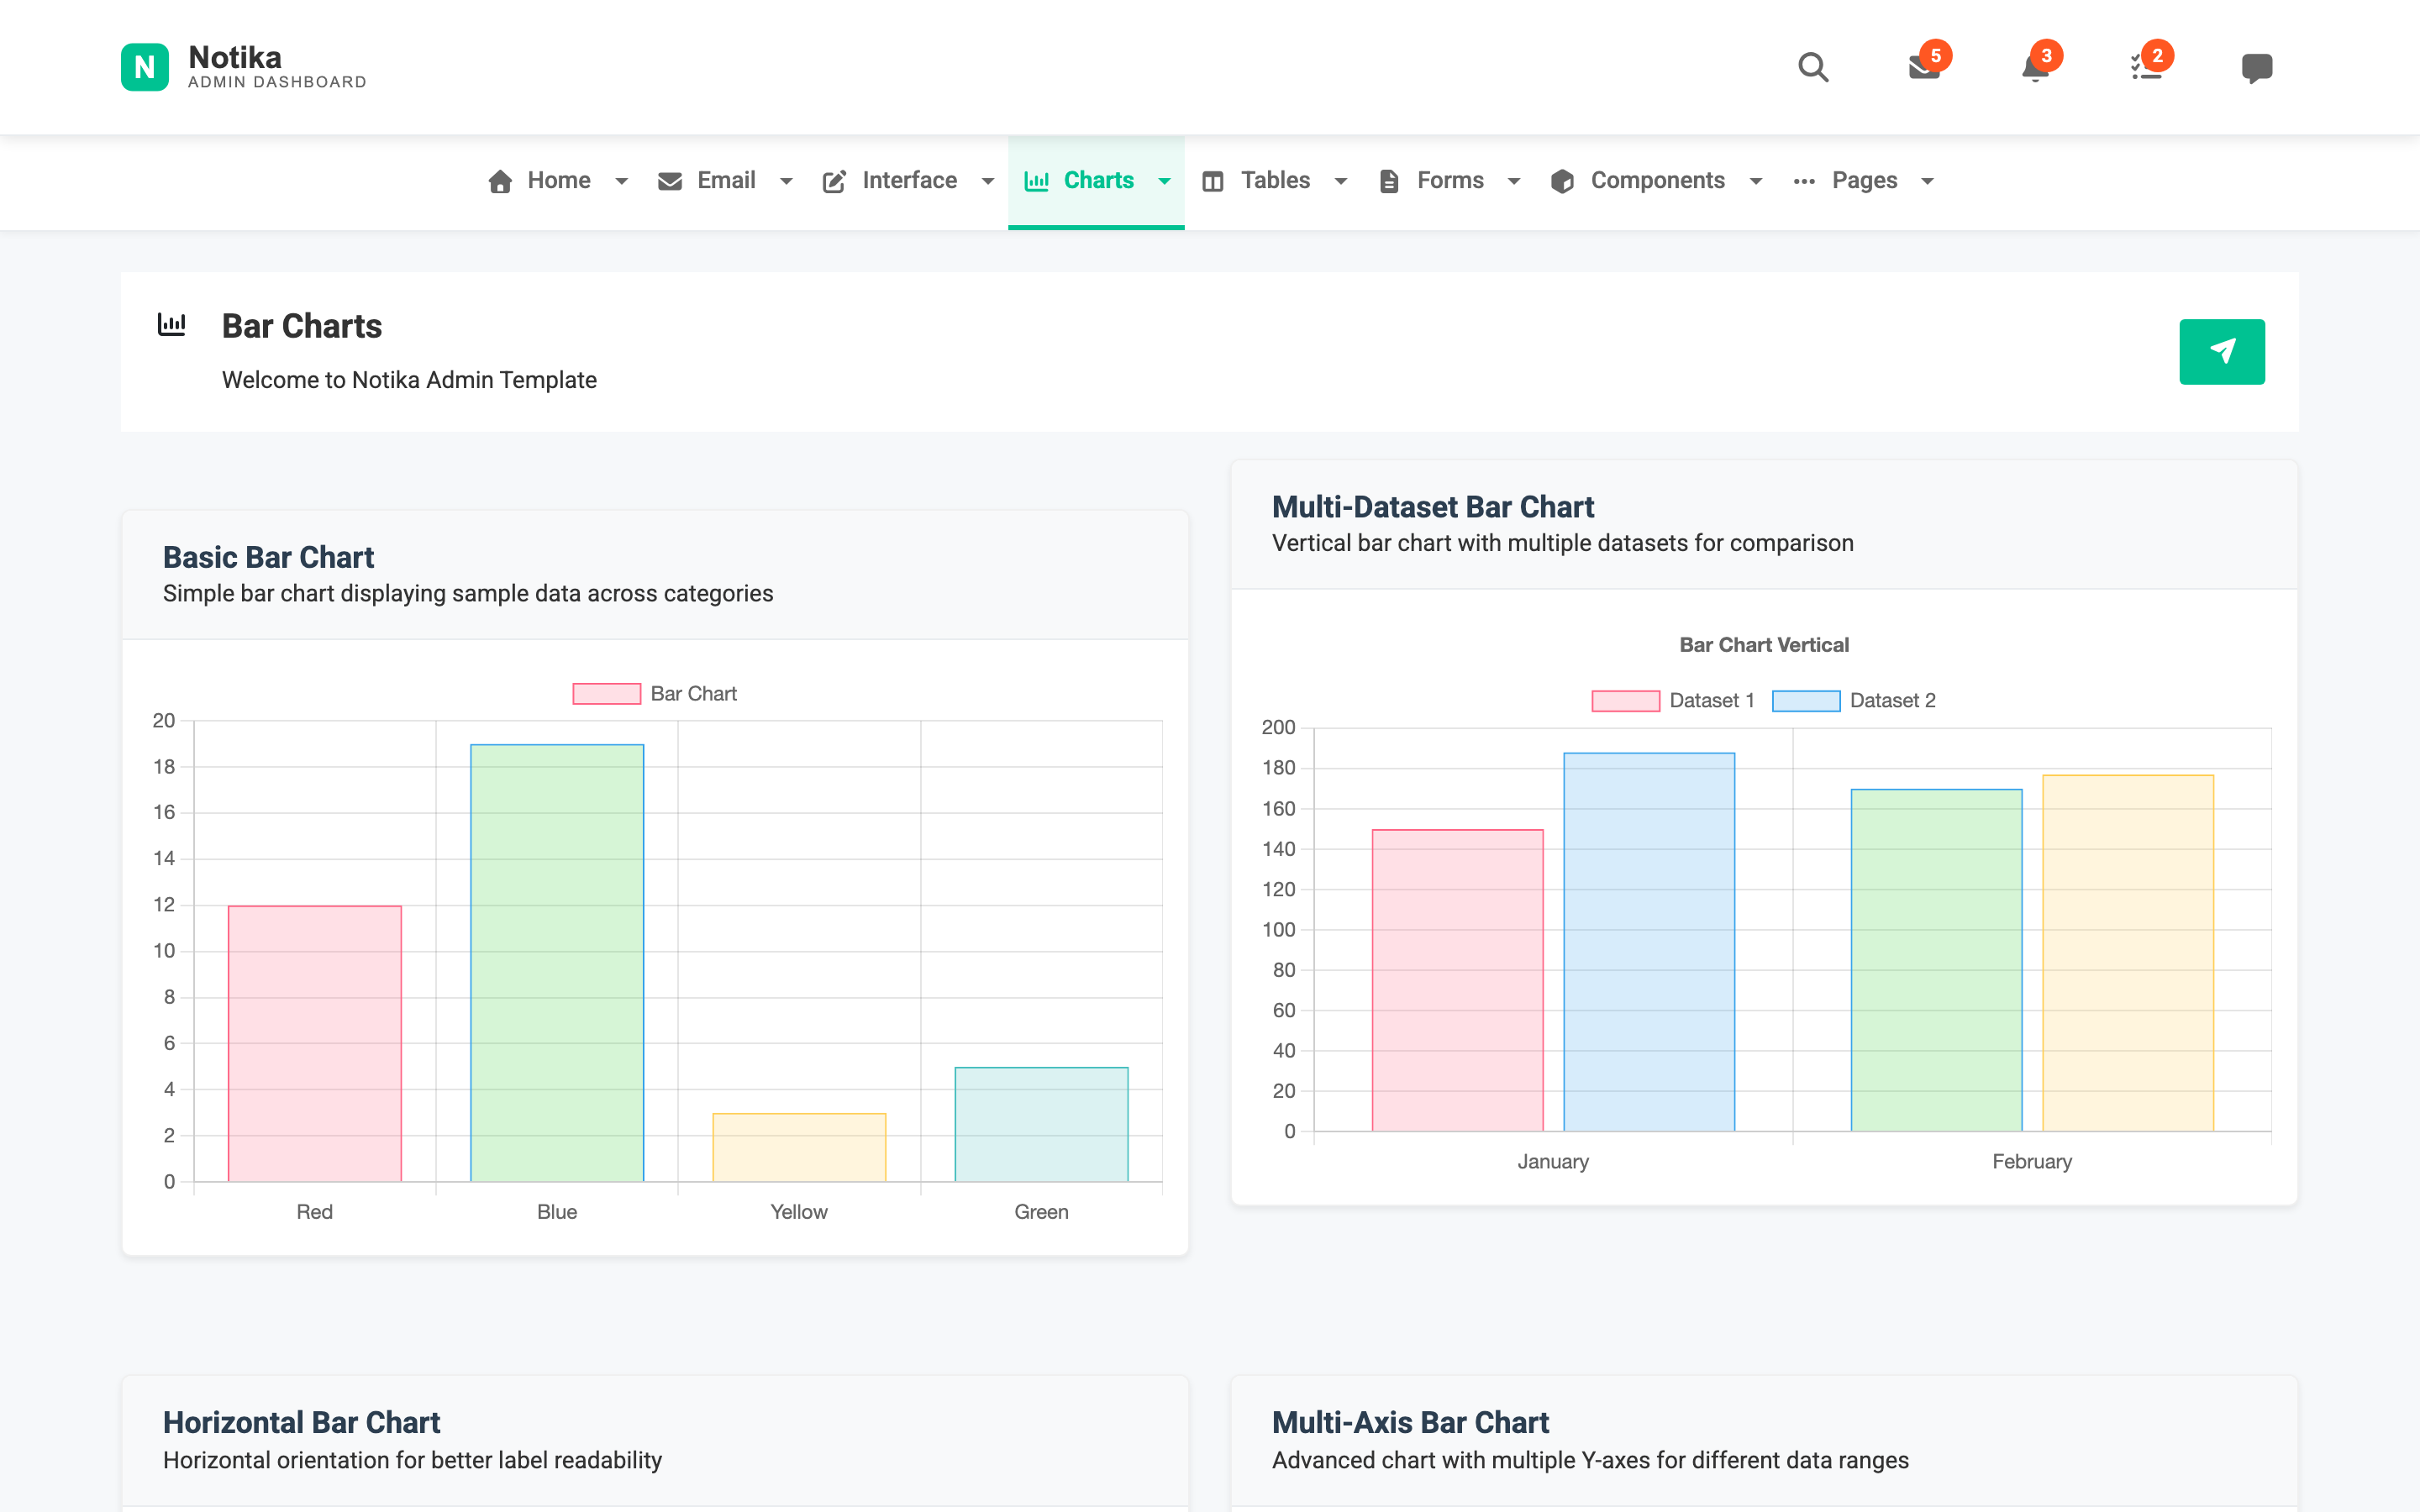Click the Home house icon
Screen dimensions: 2420x1512
(500, 181)
